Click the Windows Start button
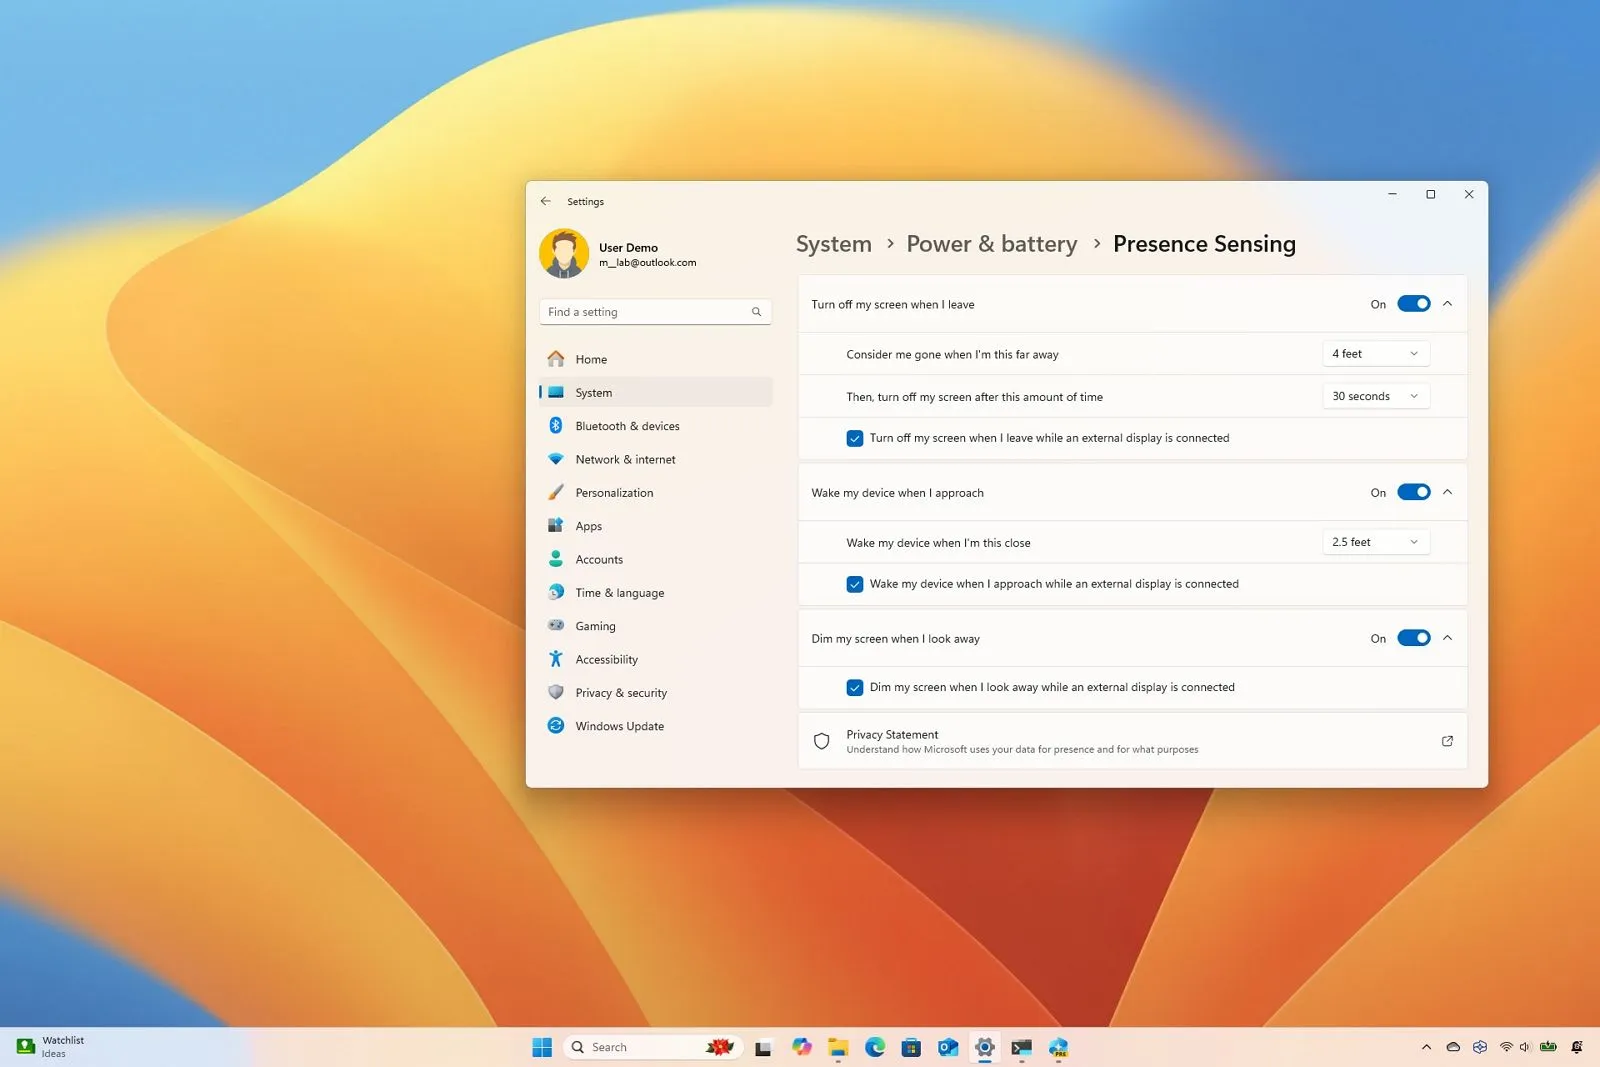This screenshot has height=1067, width=1600. point(542,1047)
